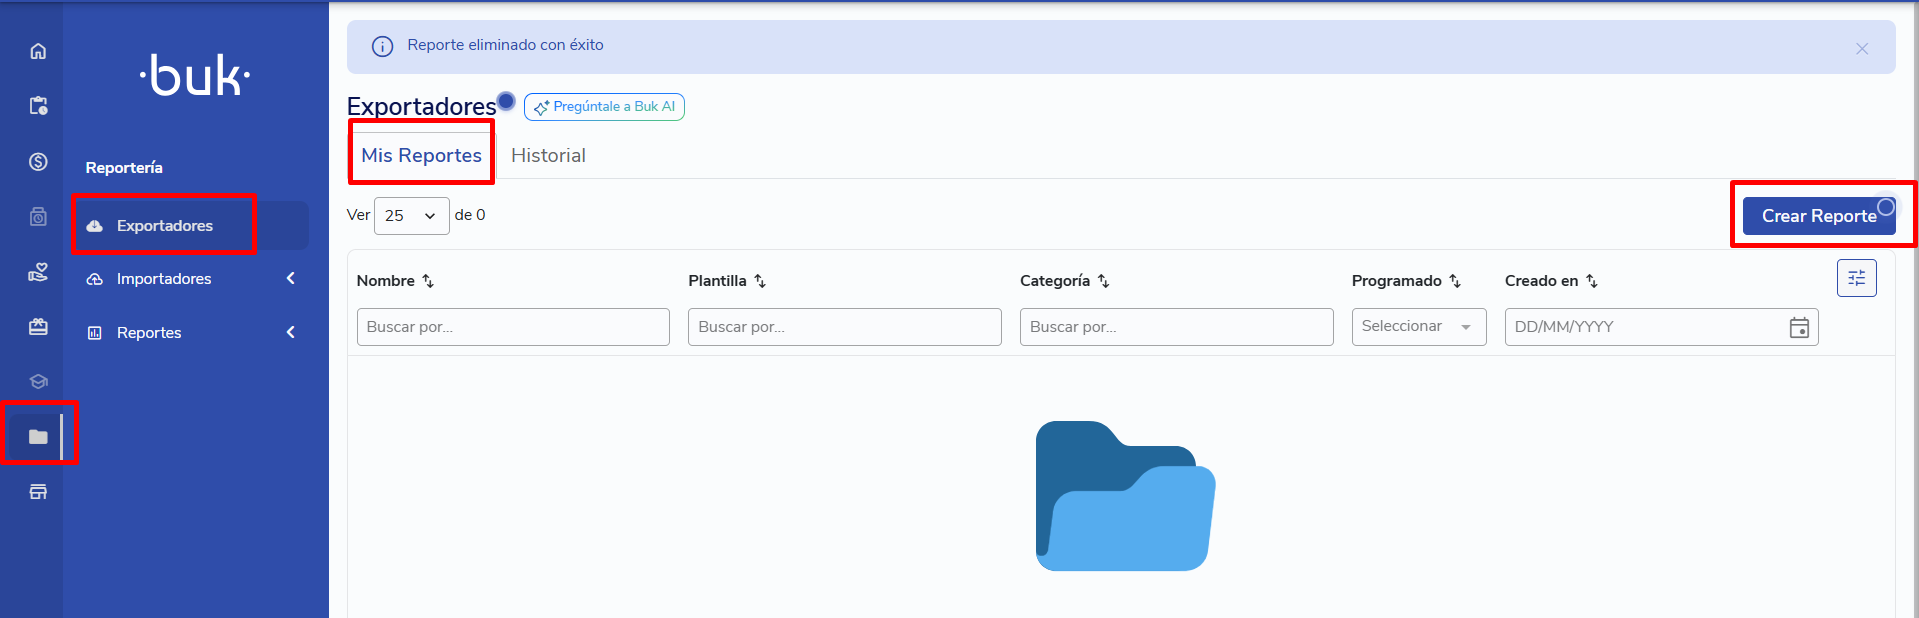Open the Ver 25 rows dropdown
The height and width of the screenshot is (618, 1919).
(x=411, y=216)
